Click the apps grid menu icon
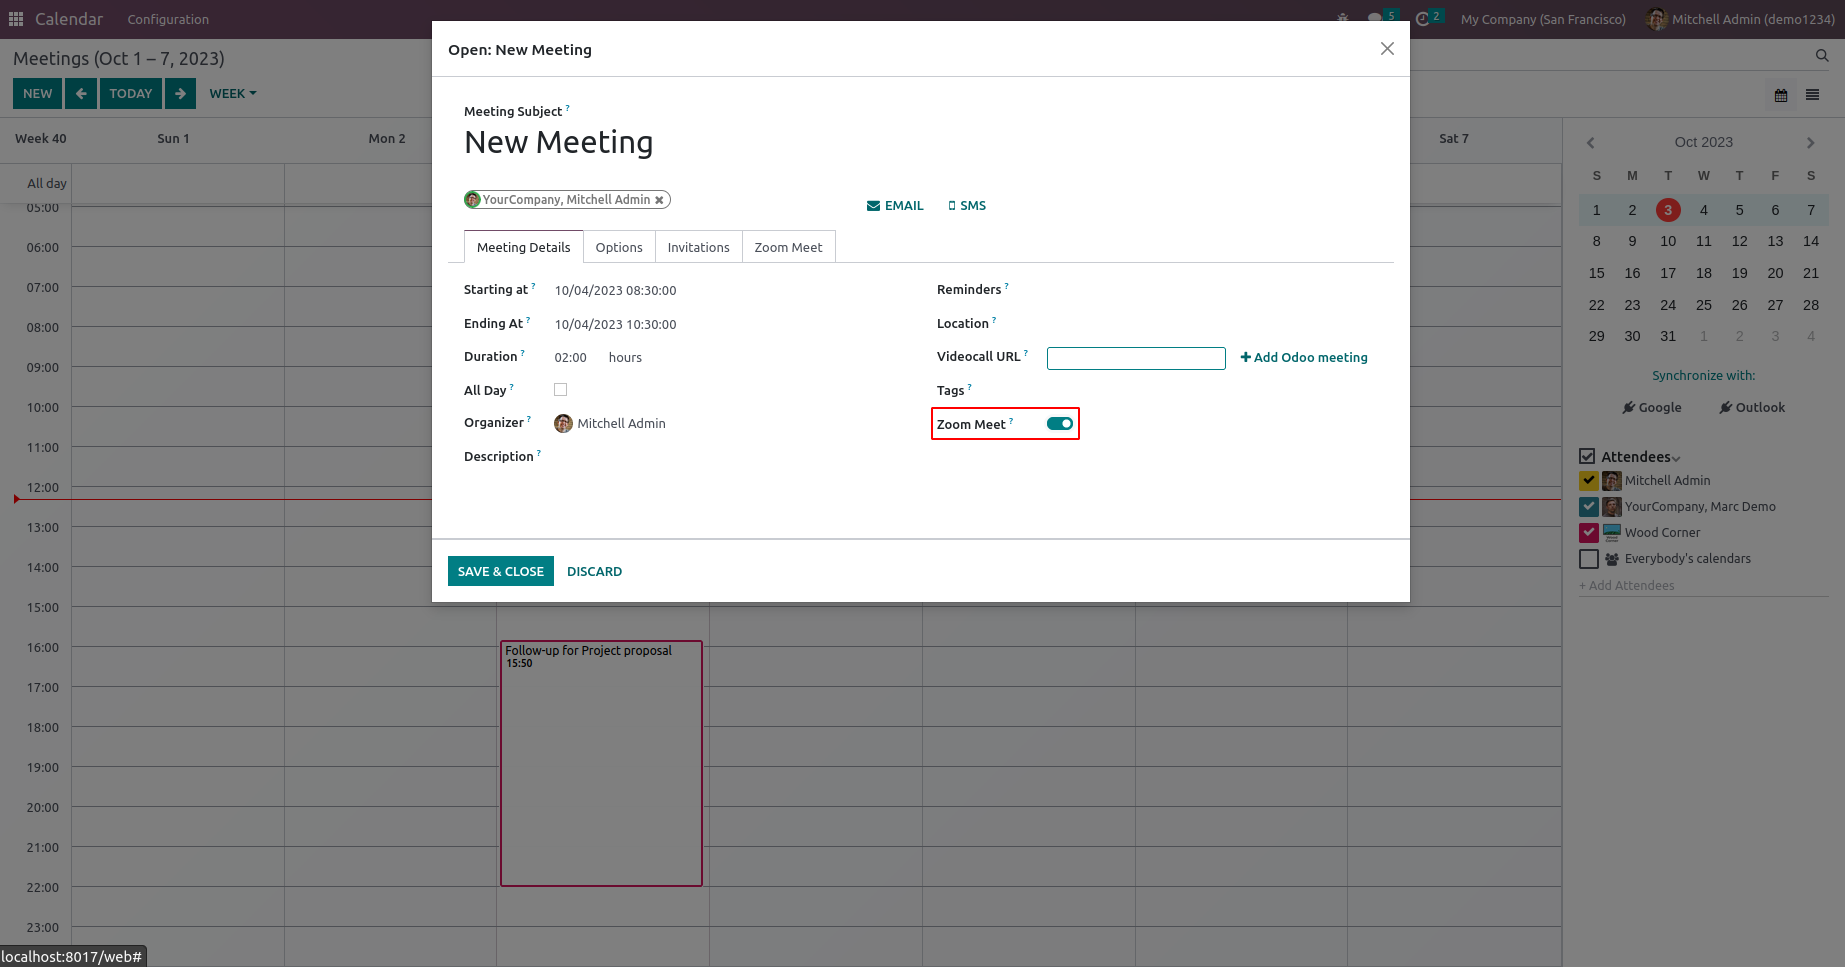This screenshot has width=1845, height=967. tap(16, 19)
